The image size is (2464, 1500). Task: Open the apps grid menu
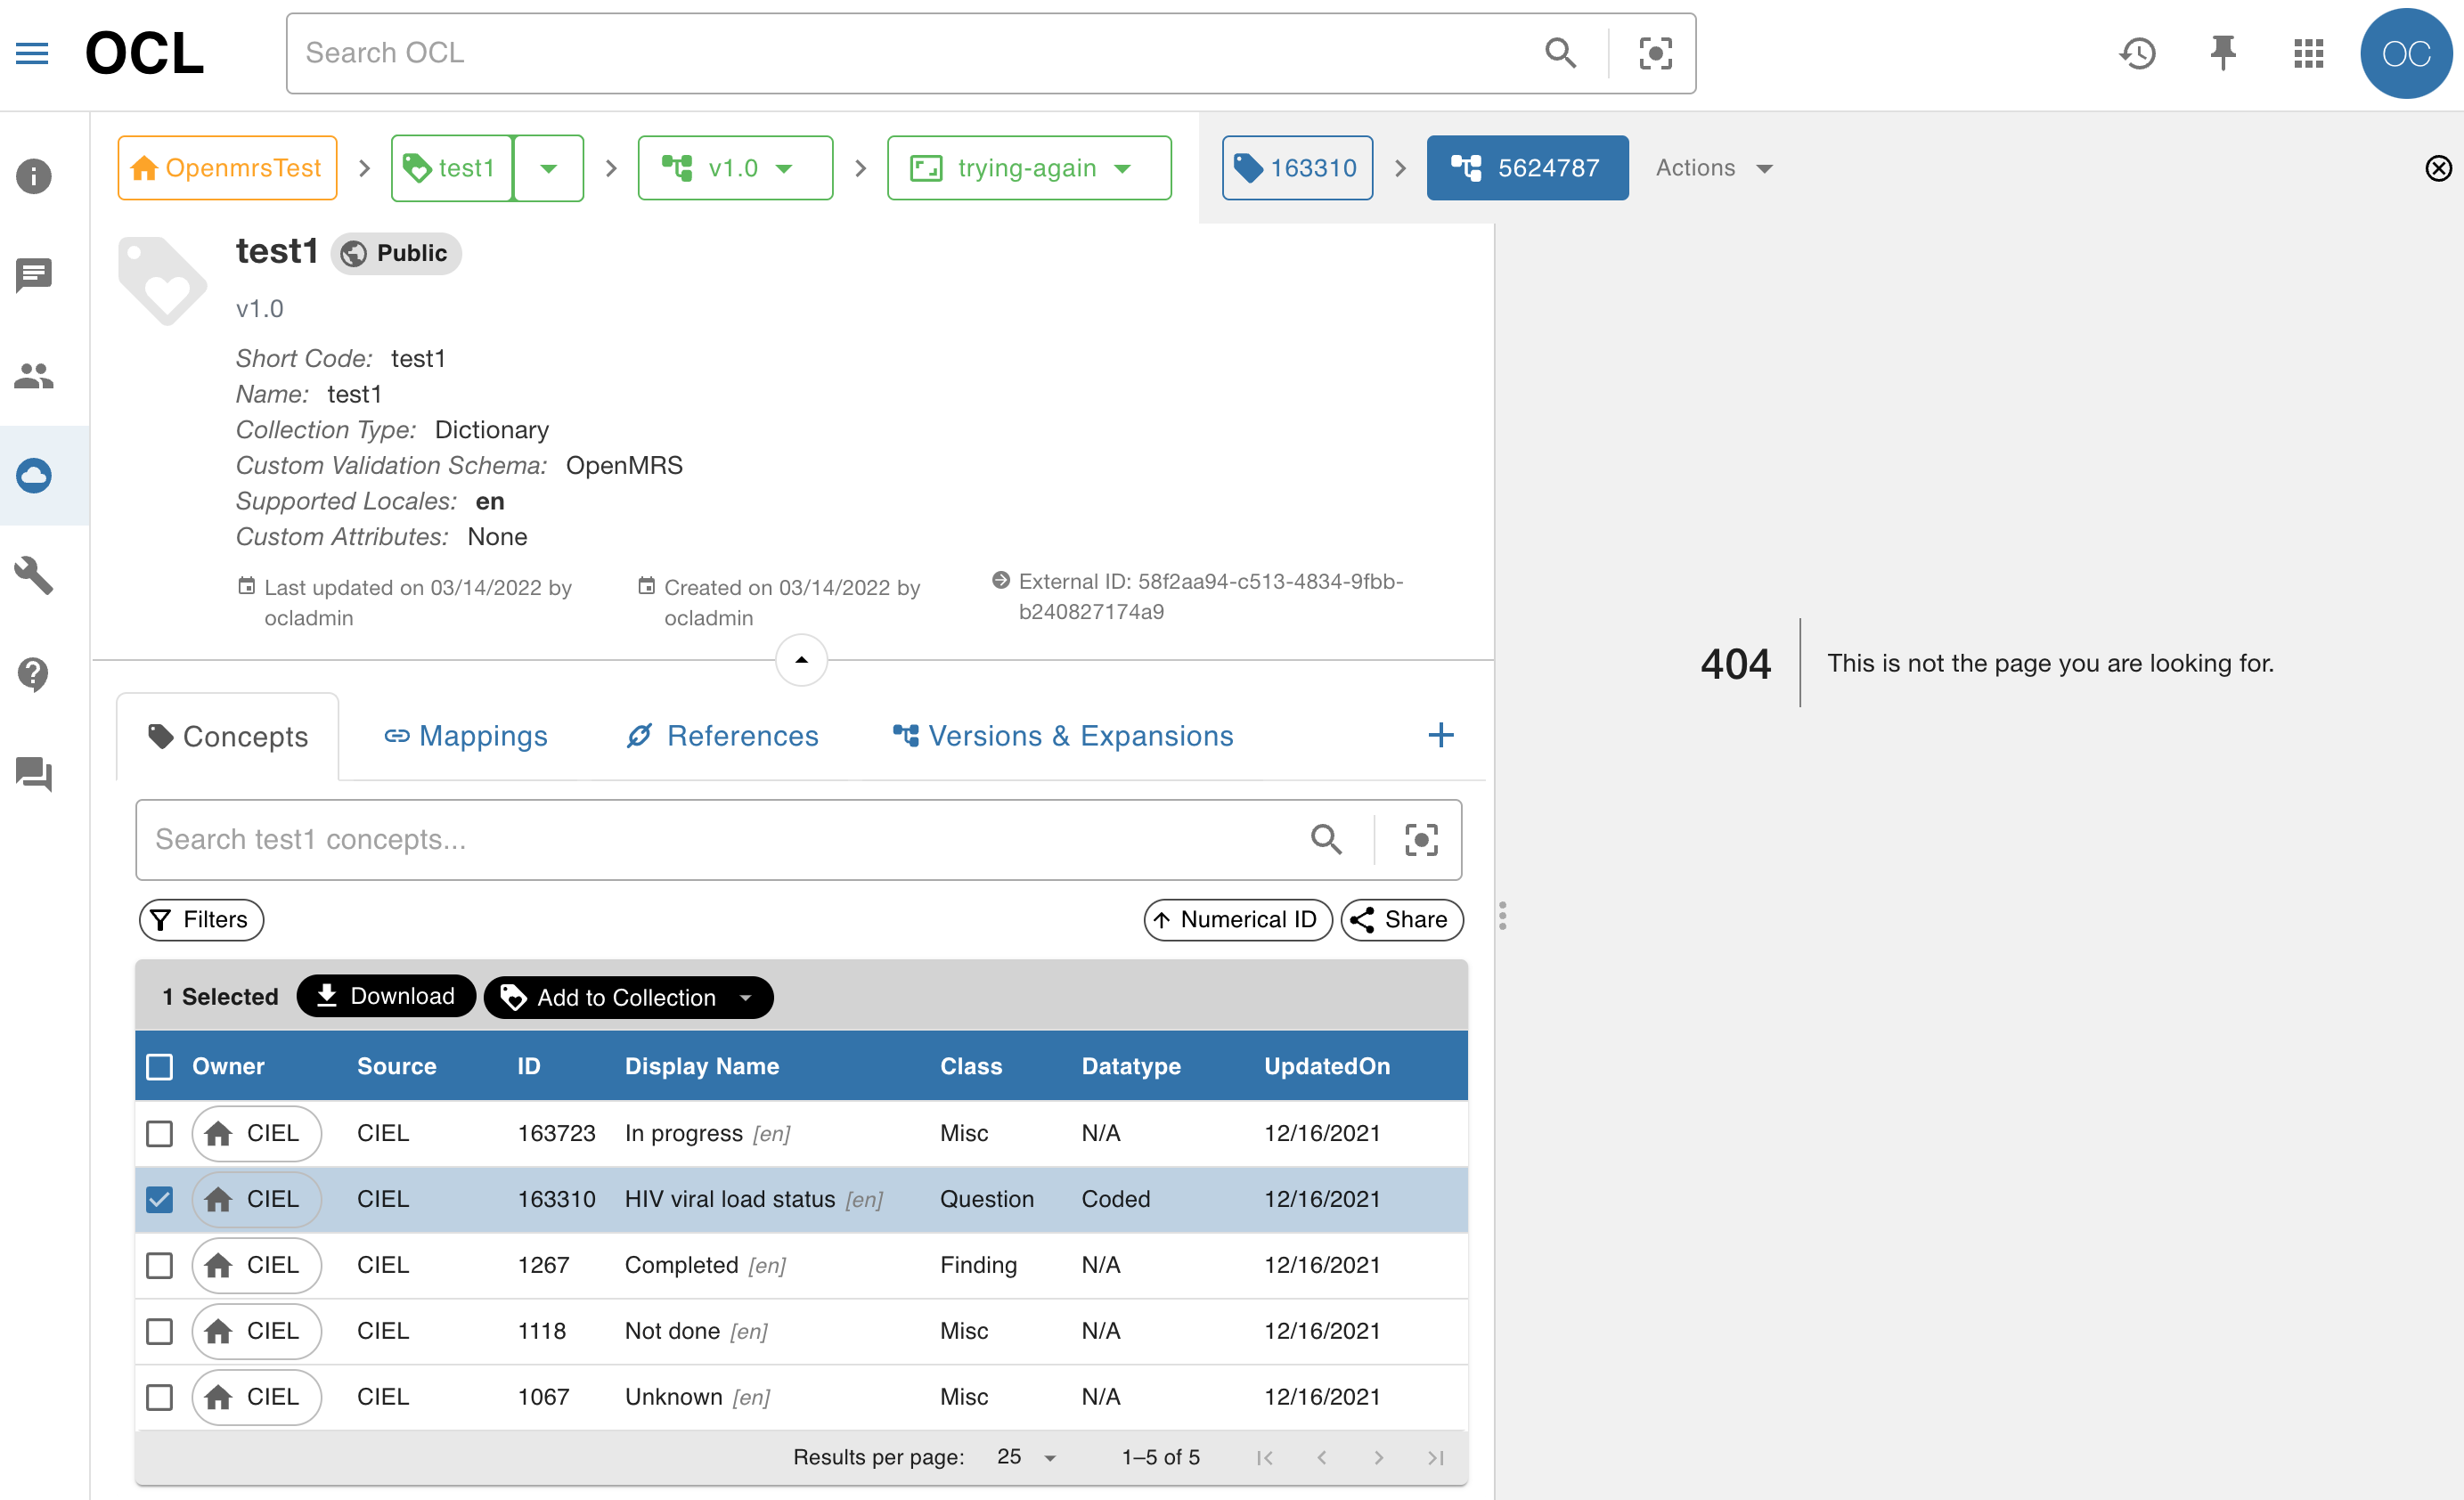[2308, 53]
